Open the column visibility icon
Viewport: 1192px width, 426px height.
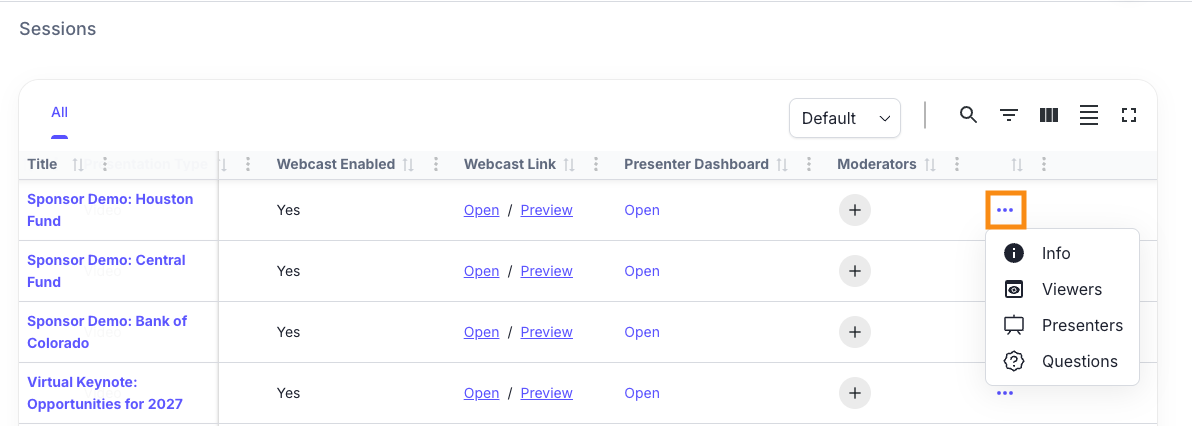pyautogui.click(x=1048, y=116)
